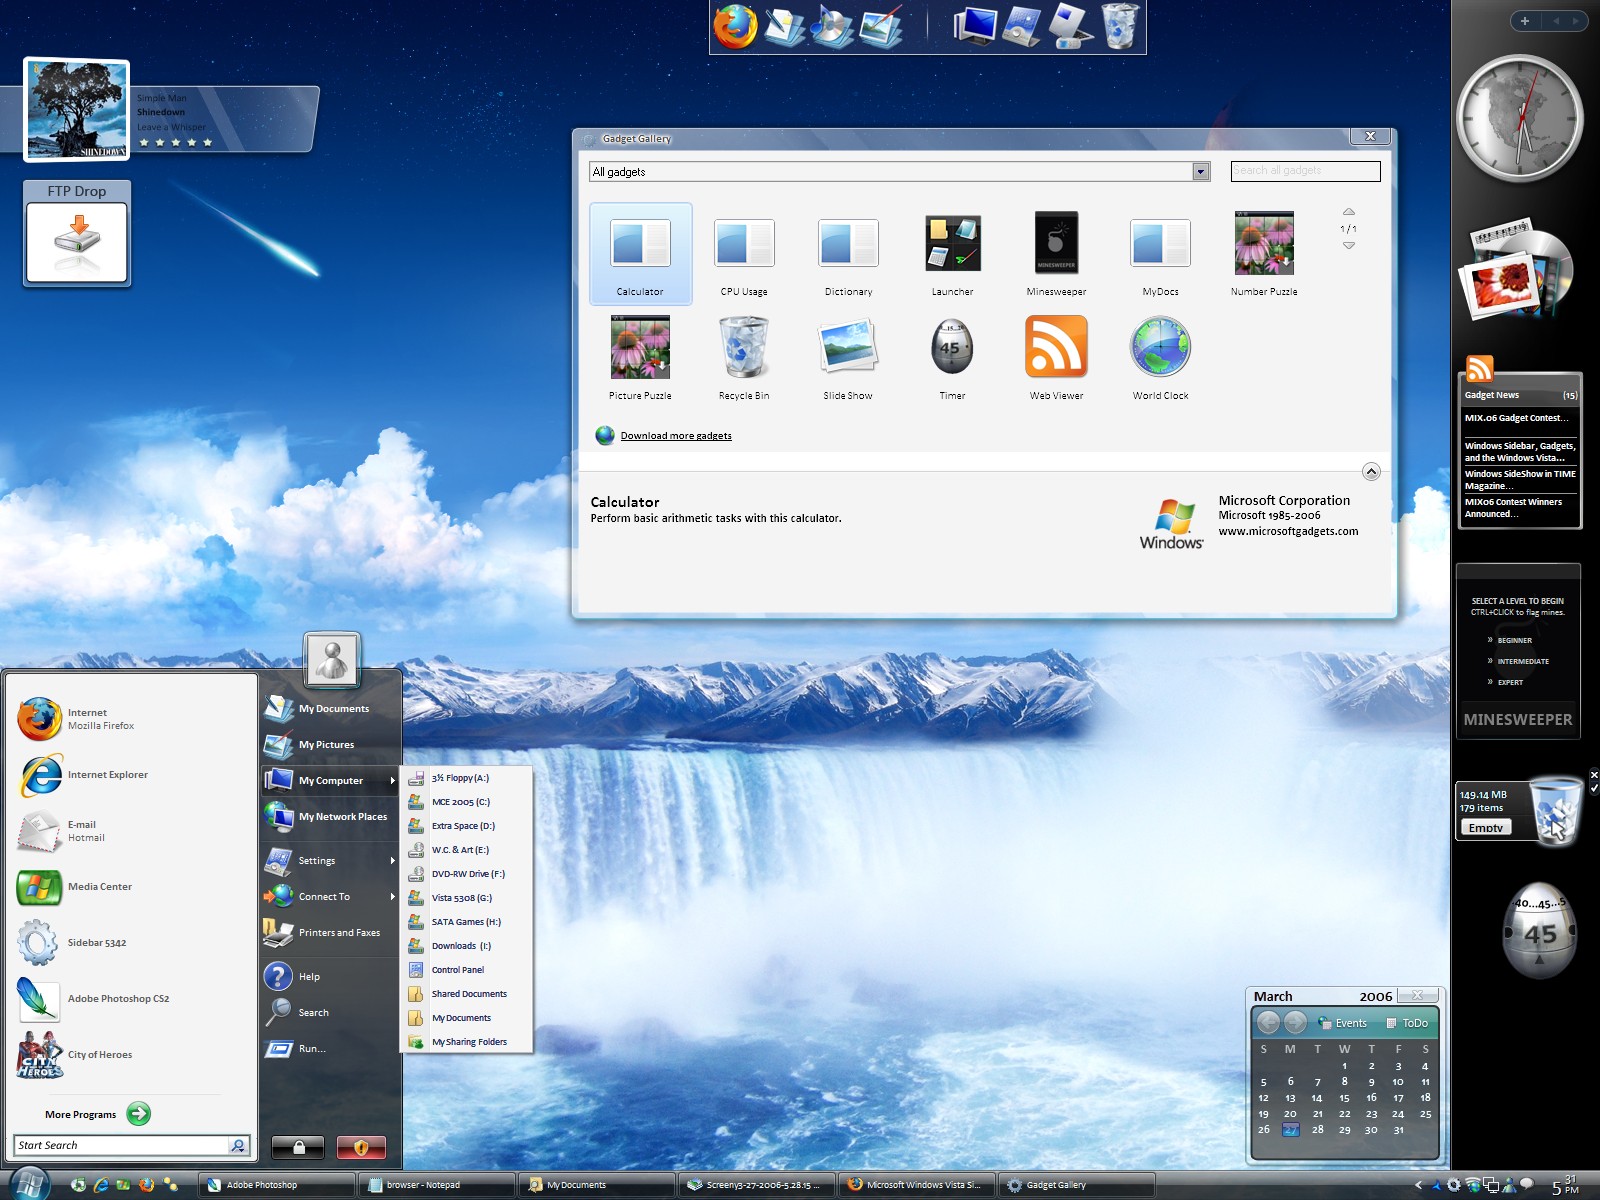Click the sidebar egg timer gadget
This screenshot has width=1600, height=1200.
1540,930
